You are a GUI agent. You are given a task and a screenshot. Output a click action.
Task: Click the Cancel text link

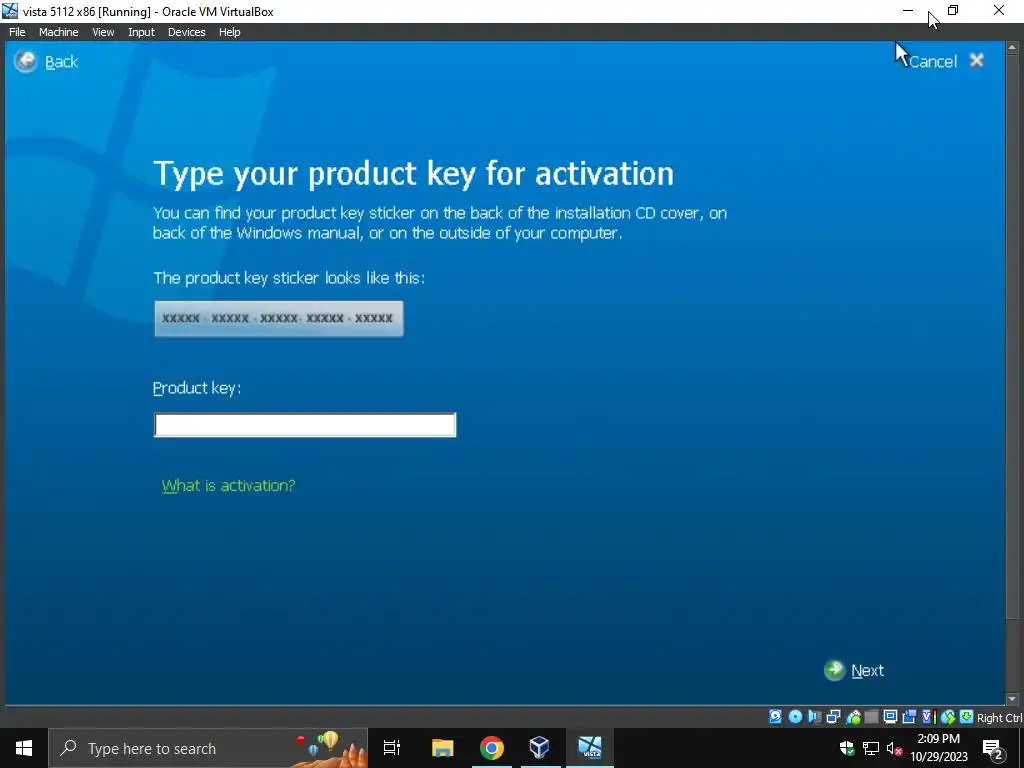933,61
